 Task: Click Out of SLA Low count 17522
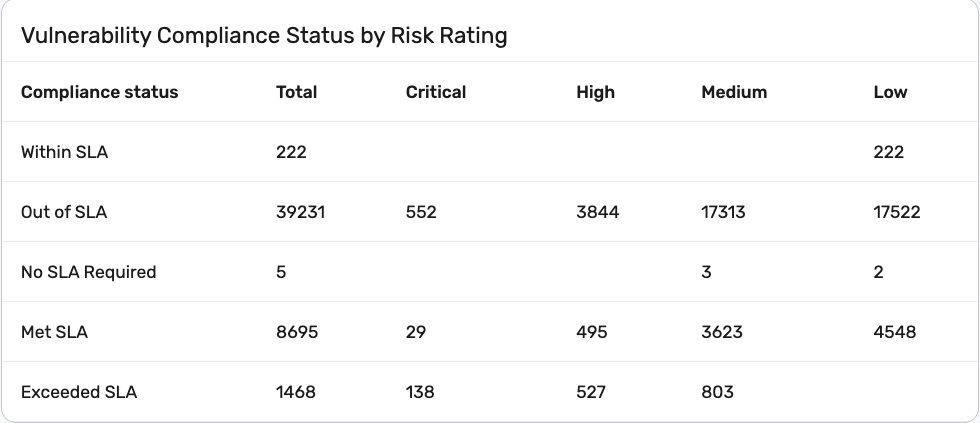coord(896,212)
